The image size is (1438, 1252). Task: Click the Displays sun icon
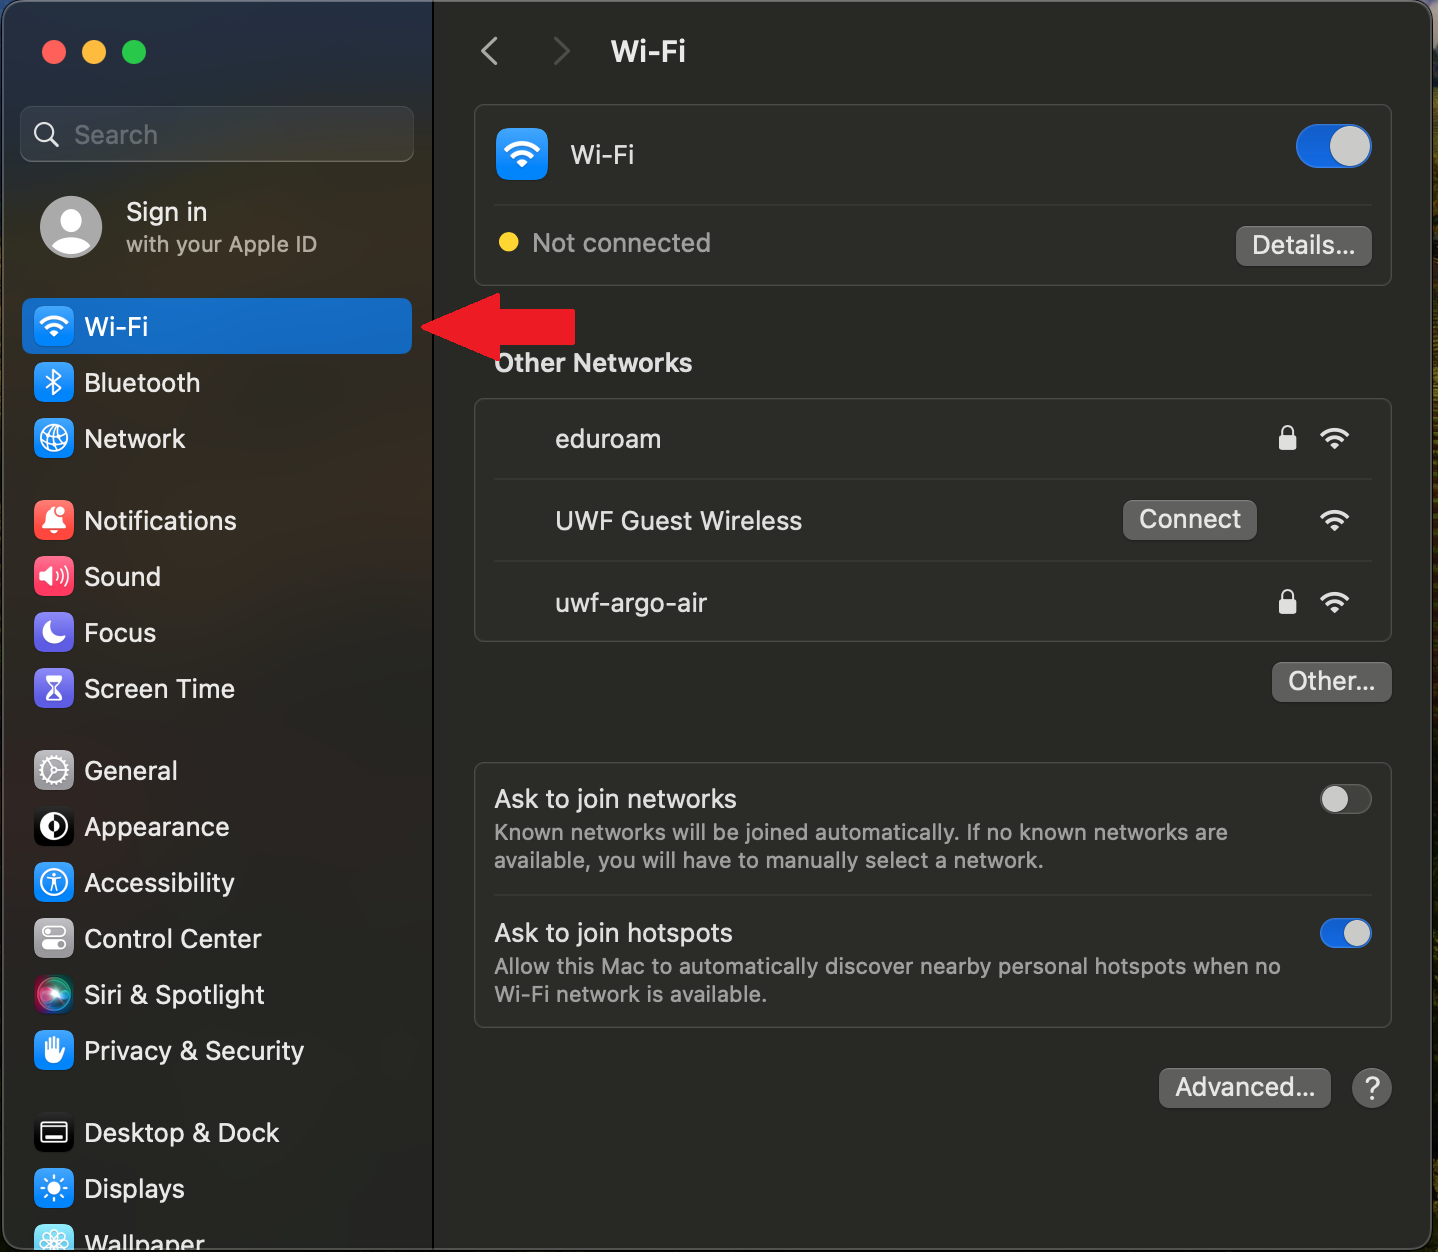pyautogui.click(x=54, y=1188)
